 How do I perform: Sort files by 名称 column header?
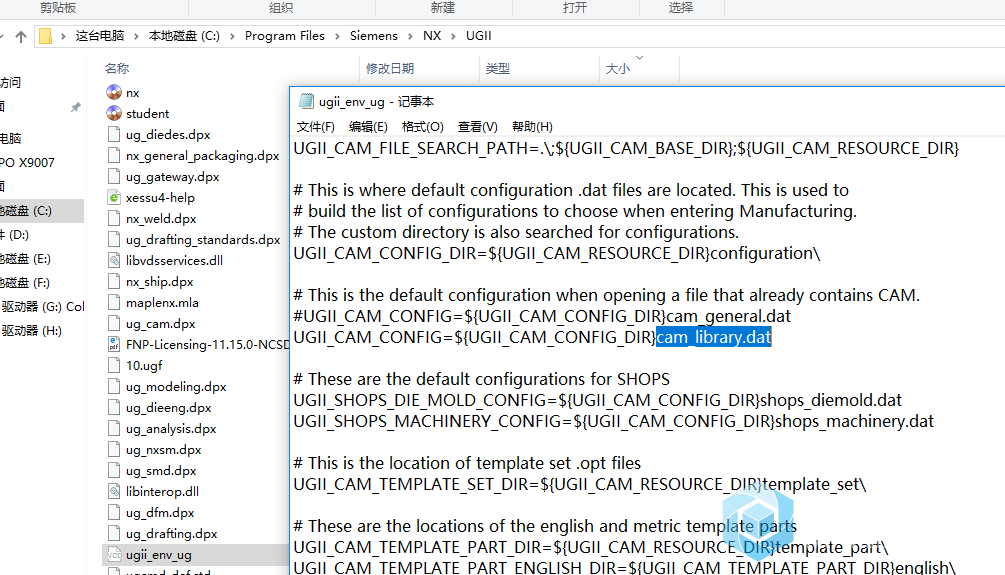(117, 69)
